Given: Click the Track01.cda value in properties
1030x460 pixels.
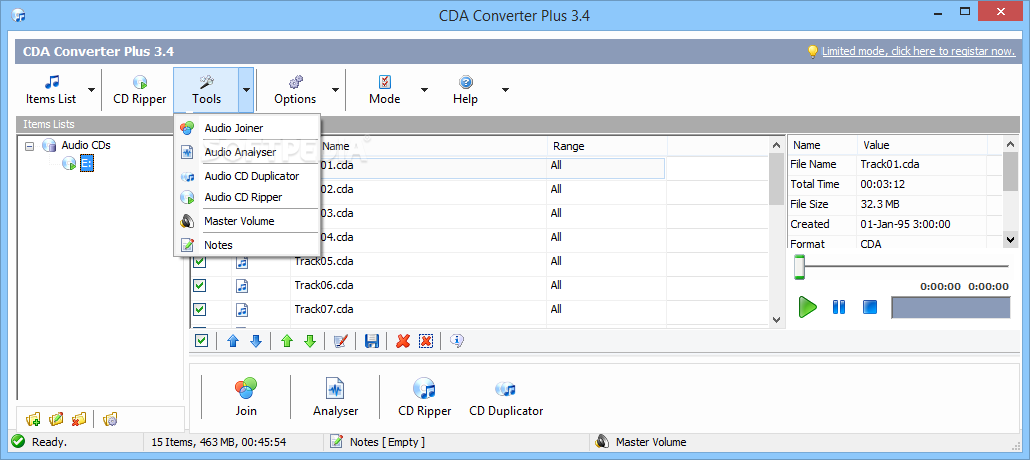Looking at the screenshot, I should (x=890, y=164).
